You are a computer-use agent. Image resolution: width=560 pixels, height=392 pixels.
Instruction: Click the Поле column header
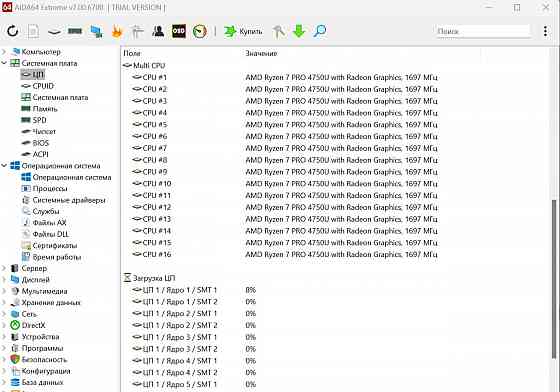pos(132,53)
